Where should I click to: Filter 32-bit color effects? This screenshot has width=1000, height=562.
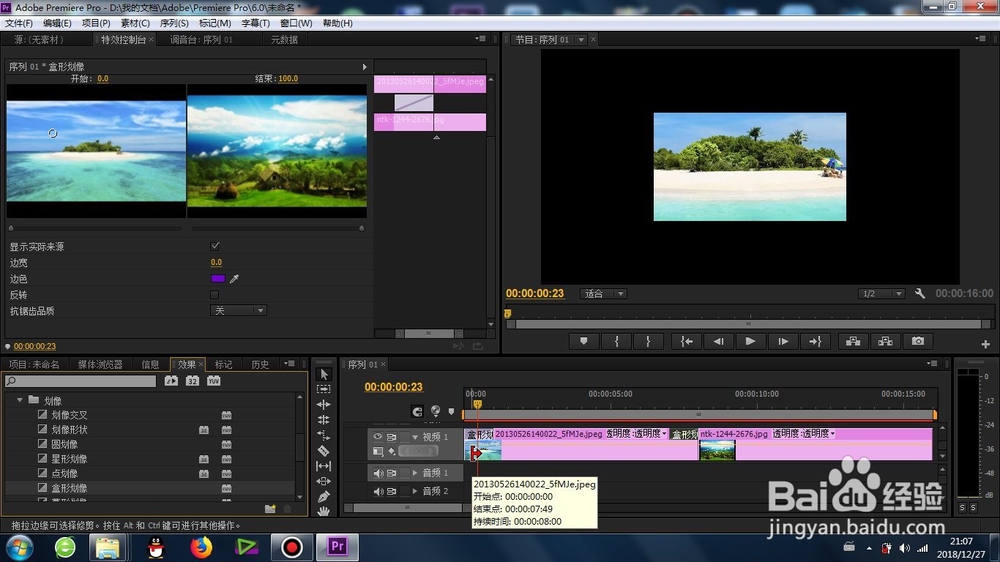[x=192, y=381]
